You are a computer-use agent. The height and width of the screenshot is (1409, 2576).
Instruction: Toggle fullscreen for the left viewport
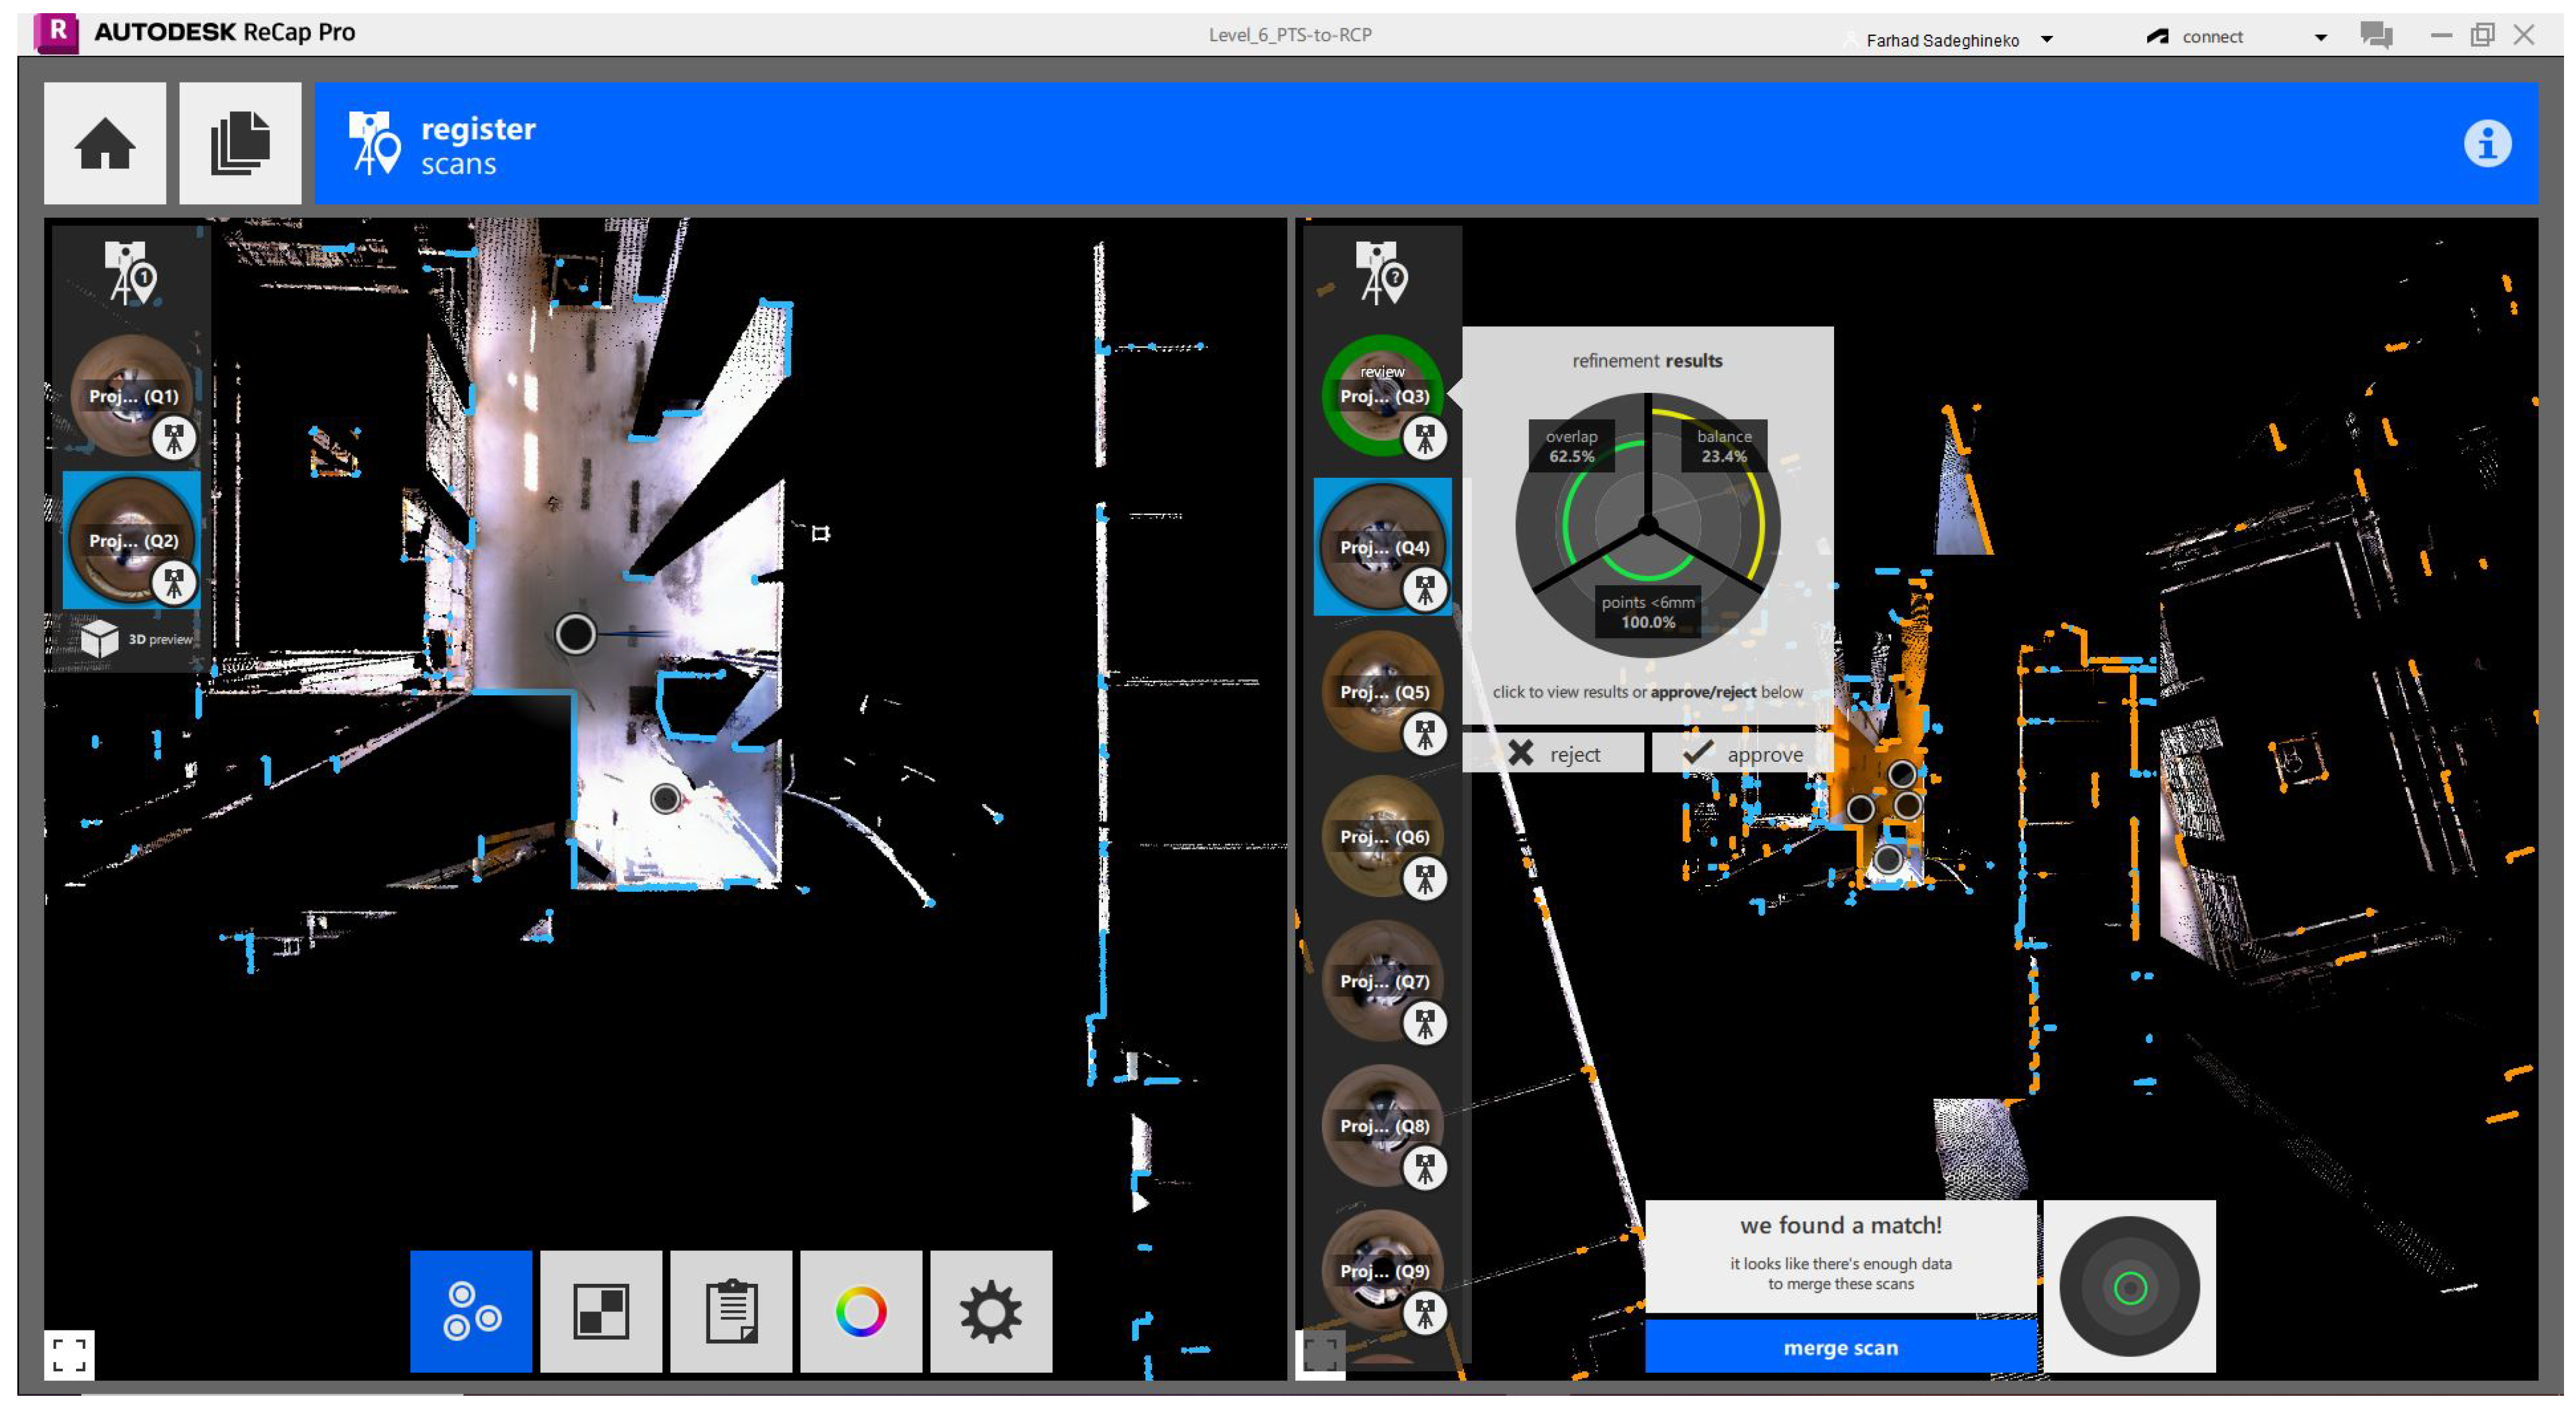click(69, 1355)
